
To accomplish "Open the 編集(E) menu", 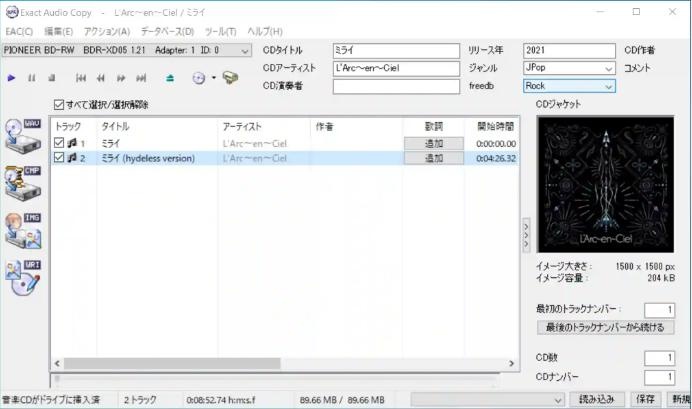I will (58, 31).
